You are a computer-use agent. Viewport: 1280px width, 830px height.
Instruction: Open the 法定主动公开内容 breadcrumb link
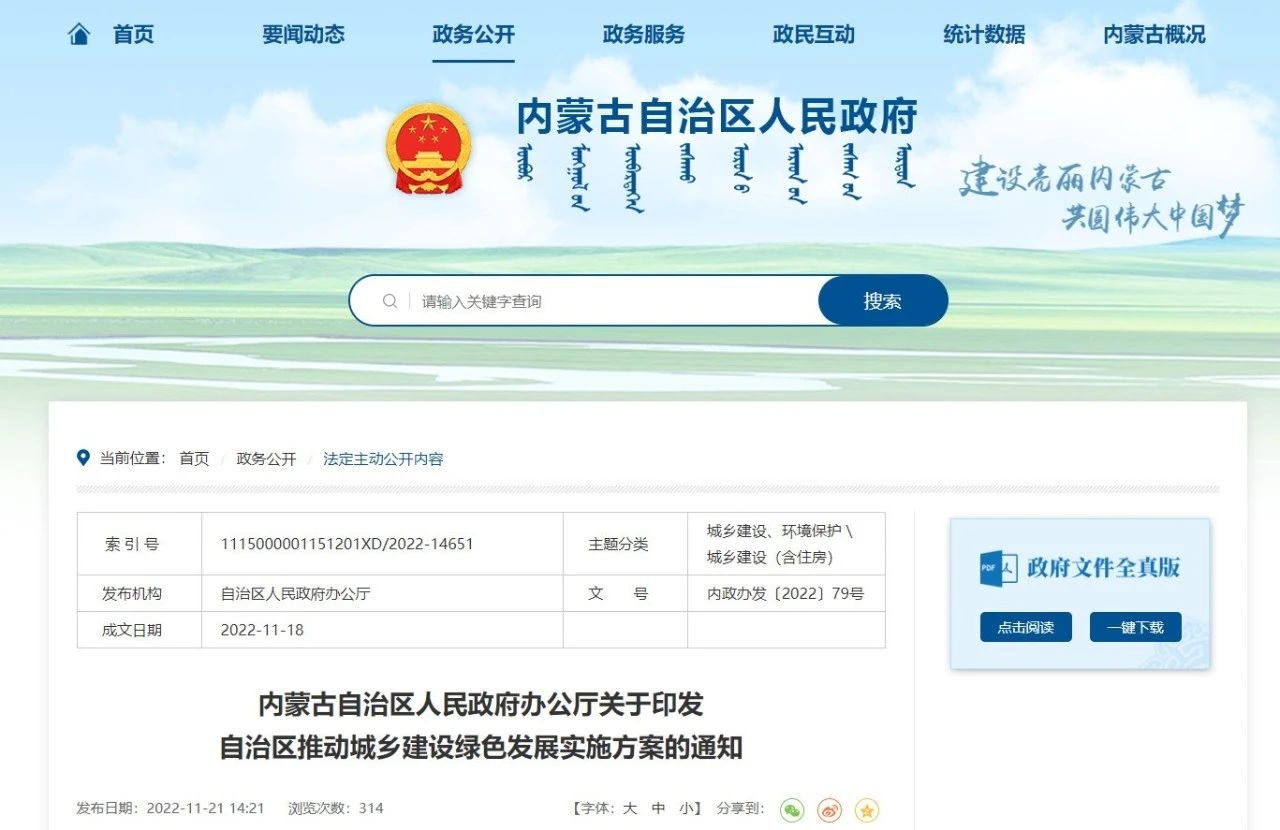tap(383, 459)
